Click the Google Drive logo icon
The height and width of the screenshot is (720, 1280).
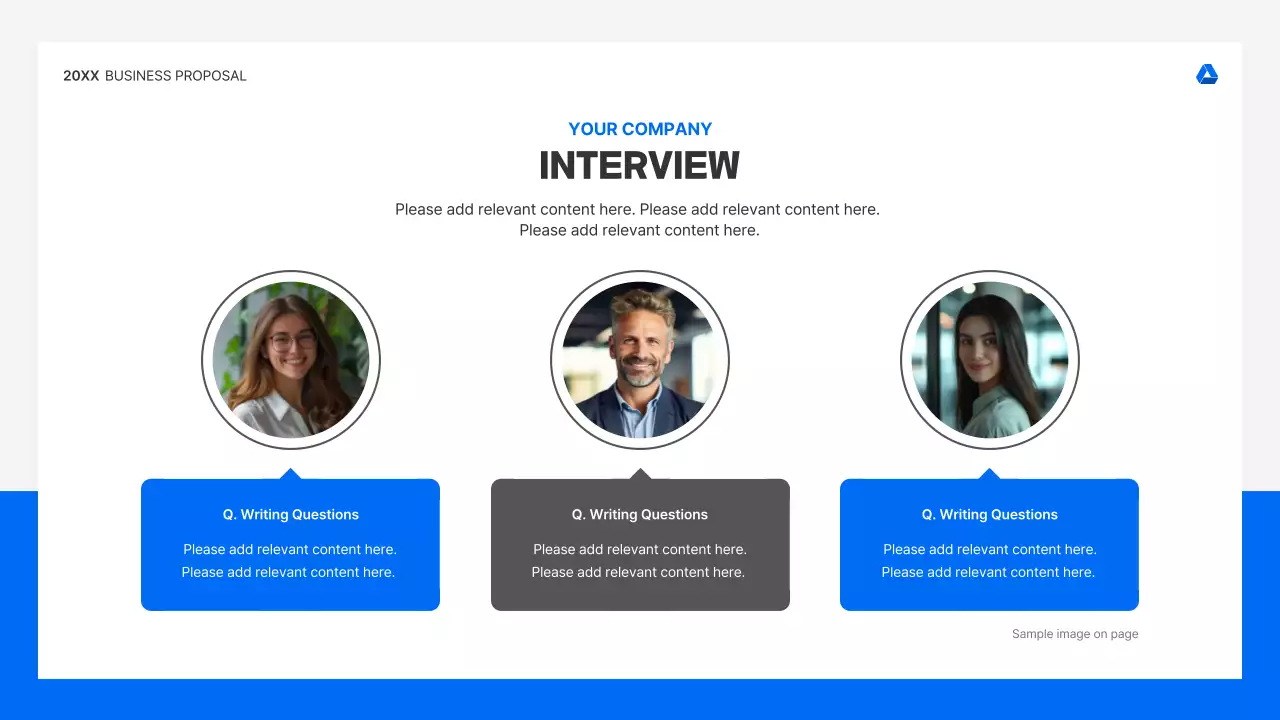click(1207, 74)
